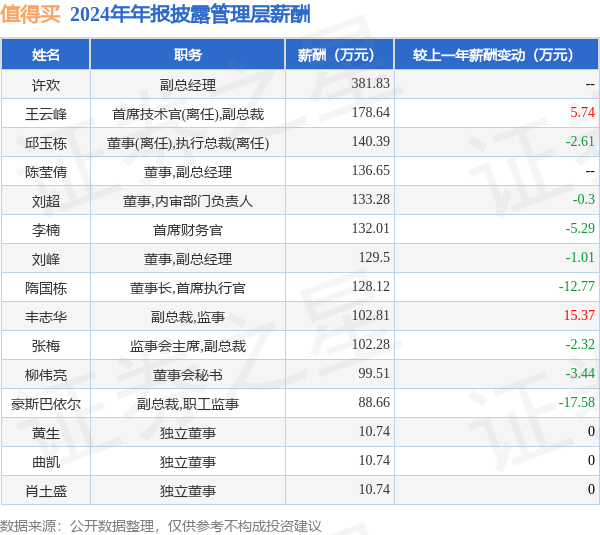Click 独立董事 in 曲凯's row
Image resolution: width=600 pixels, height=535 pixels.
[188, 462]
